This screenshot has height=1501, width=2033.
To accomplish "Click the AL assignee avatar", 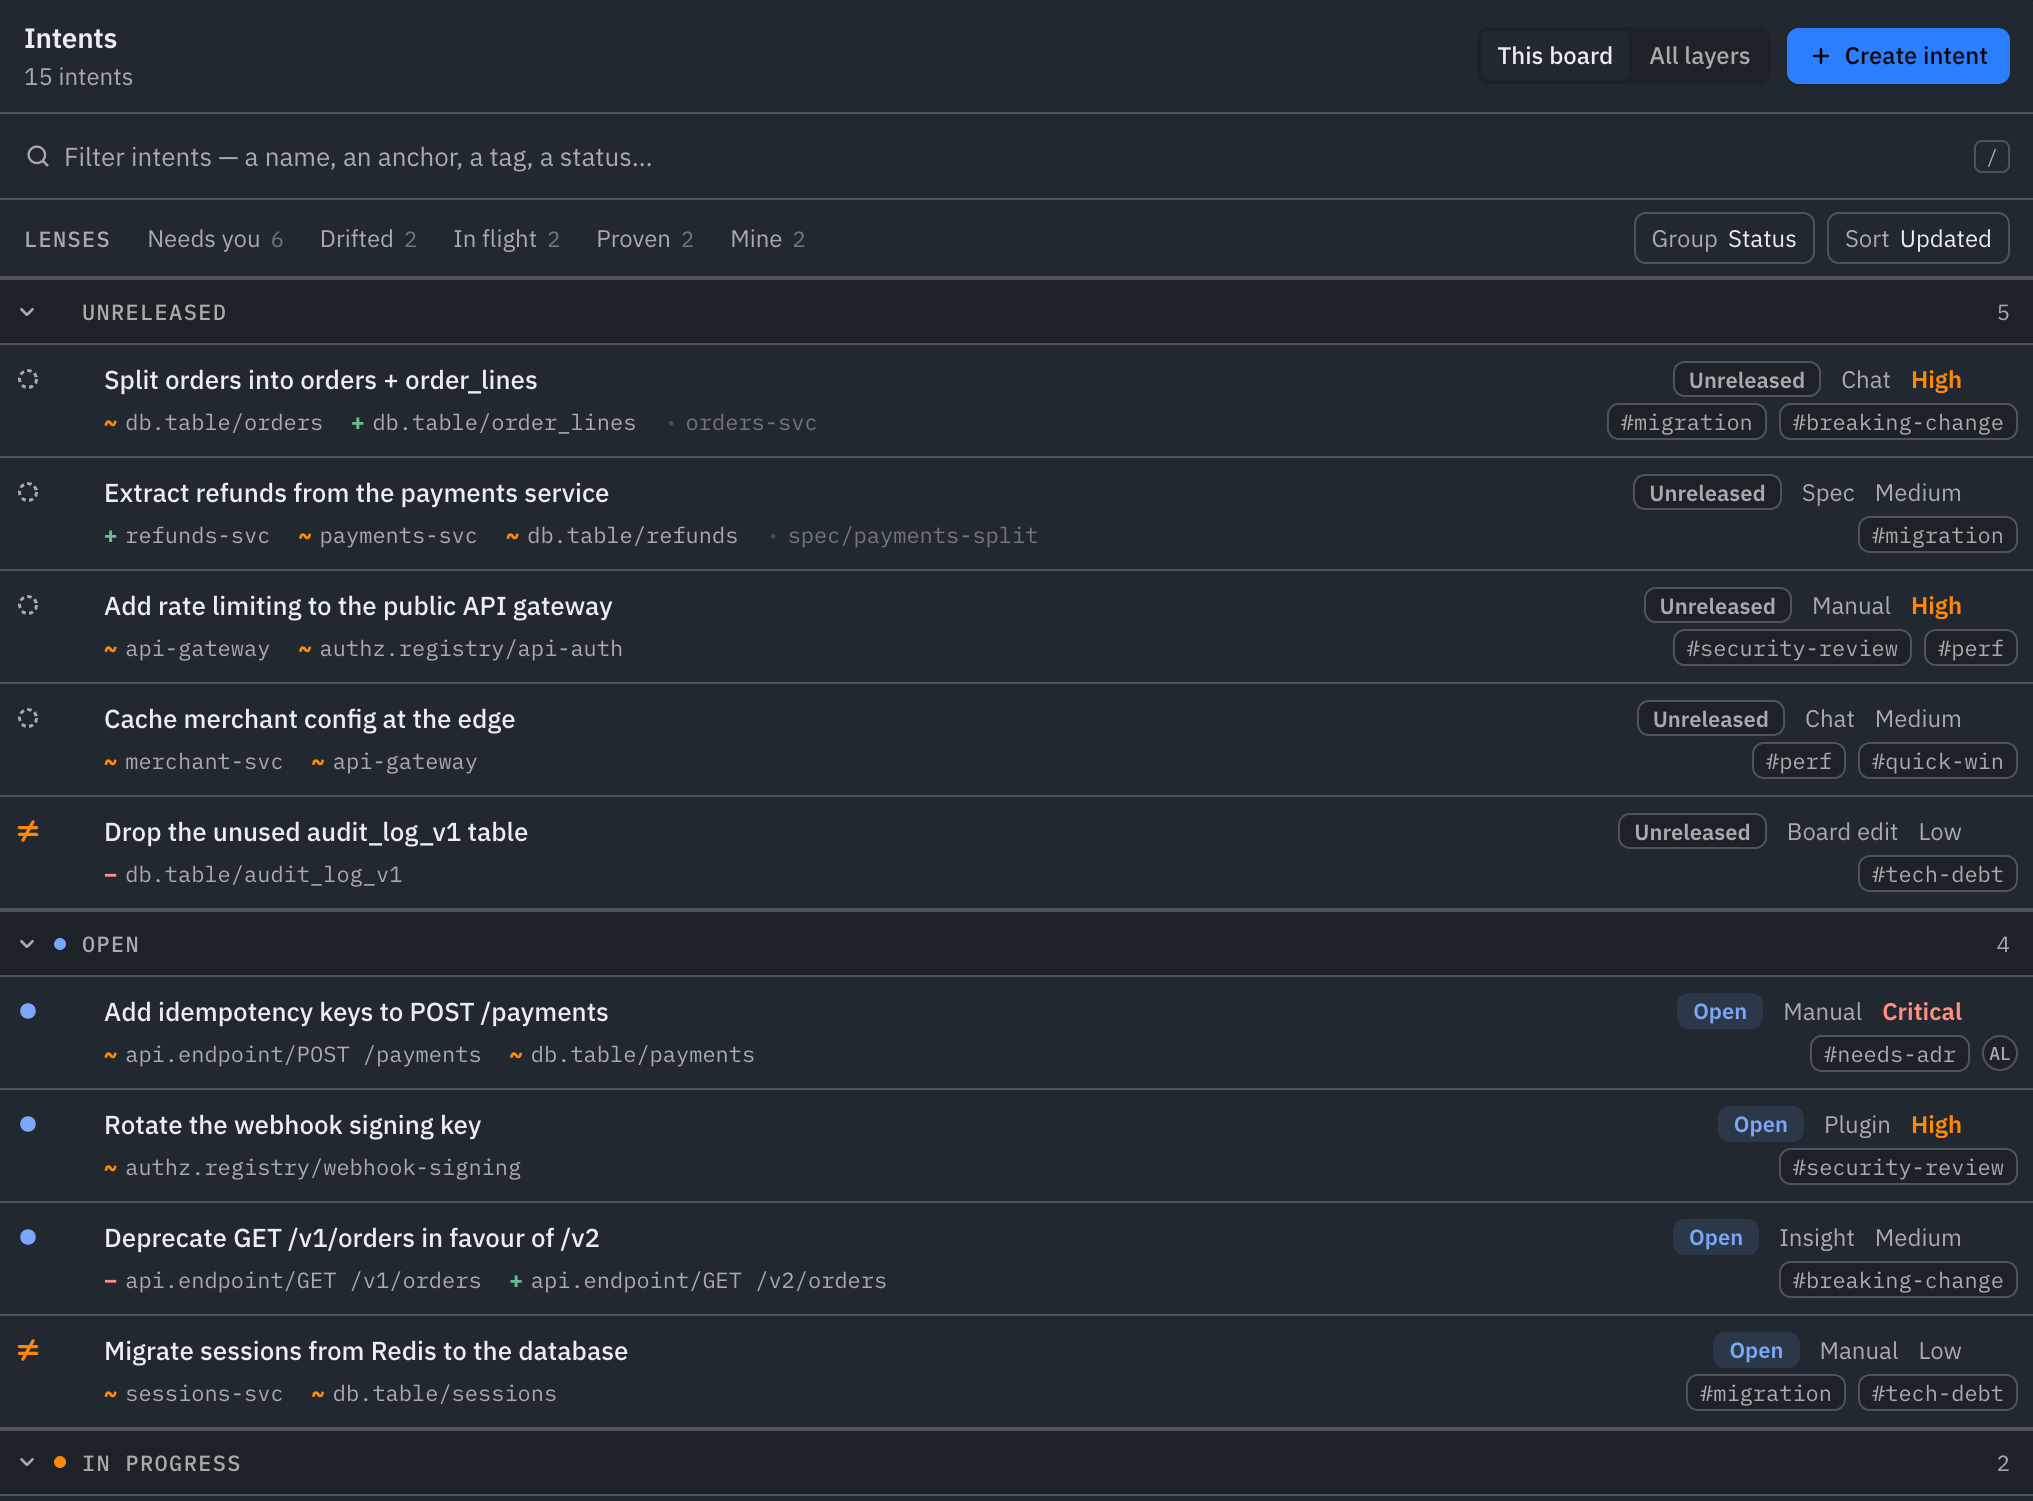I will pyautogui.click(x=1998, y=1054).
